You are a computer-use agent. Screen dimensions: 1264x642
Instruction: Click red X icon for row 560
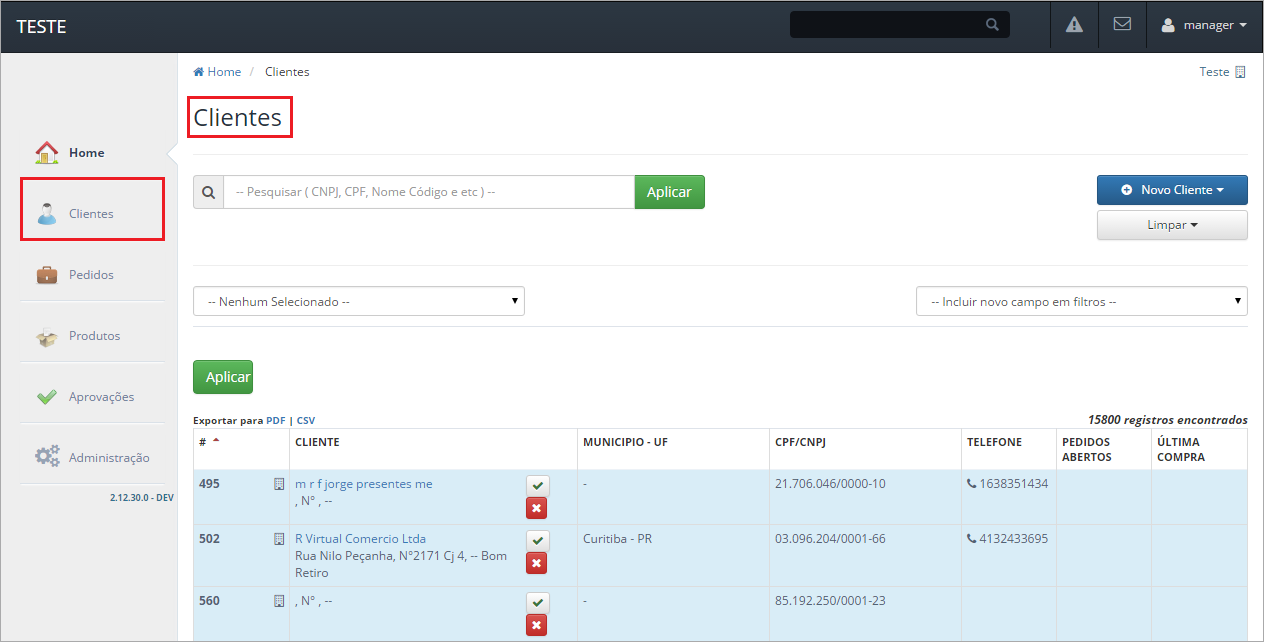pyautogui.click(x=538, y=626)
